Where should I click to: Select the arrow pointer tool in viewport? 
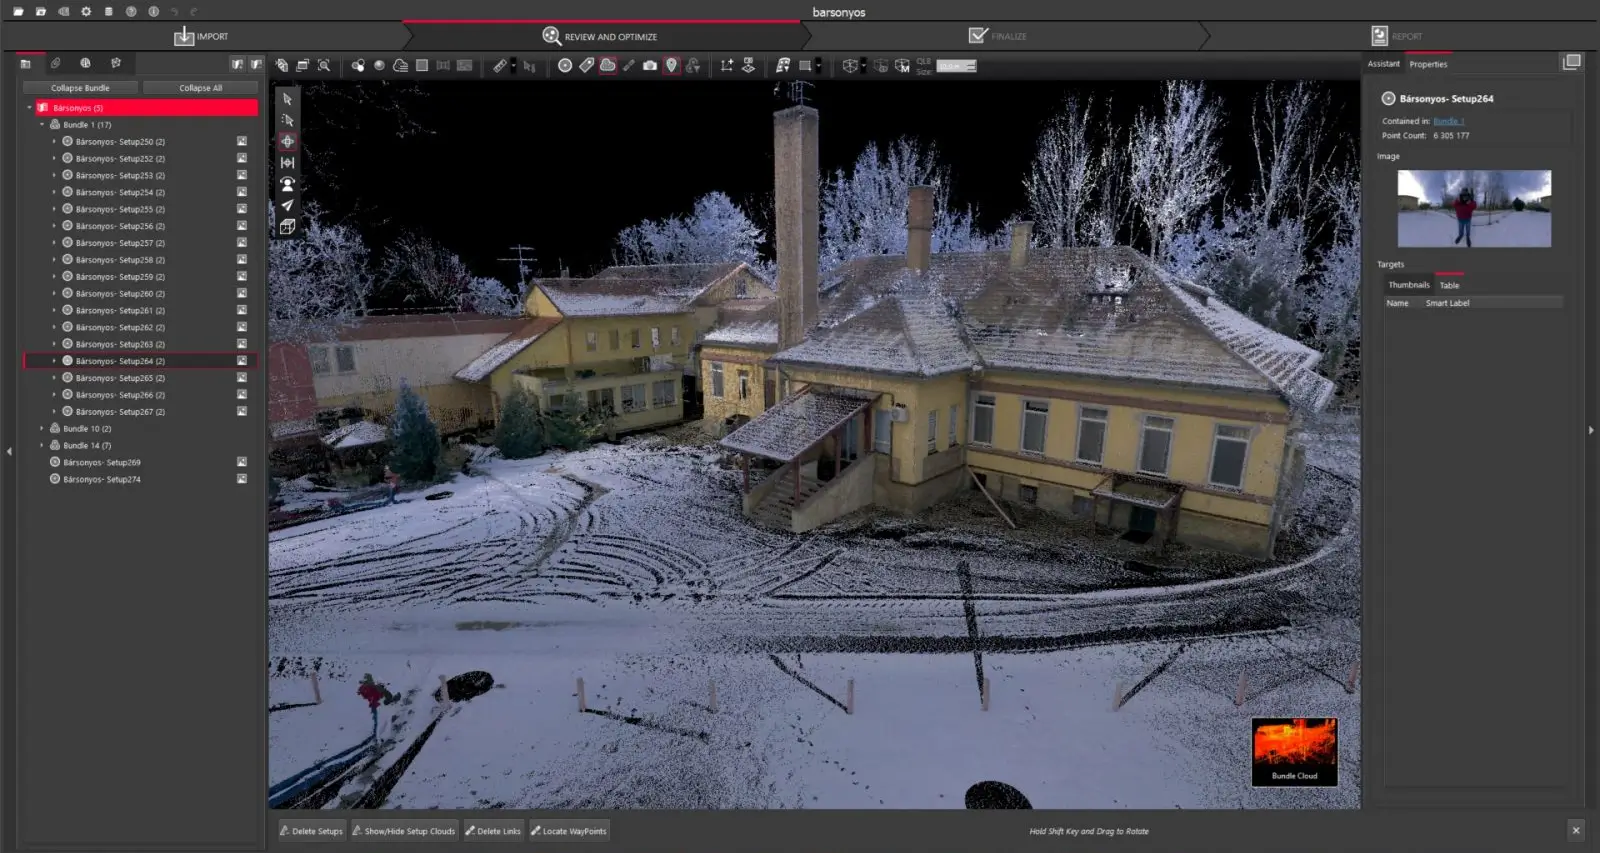click(287, 99)
